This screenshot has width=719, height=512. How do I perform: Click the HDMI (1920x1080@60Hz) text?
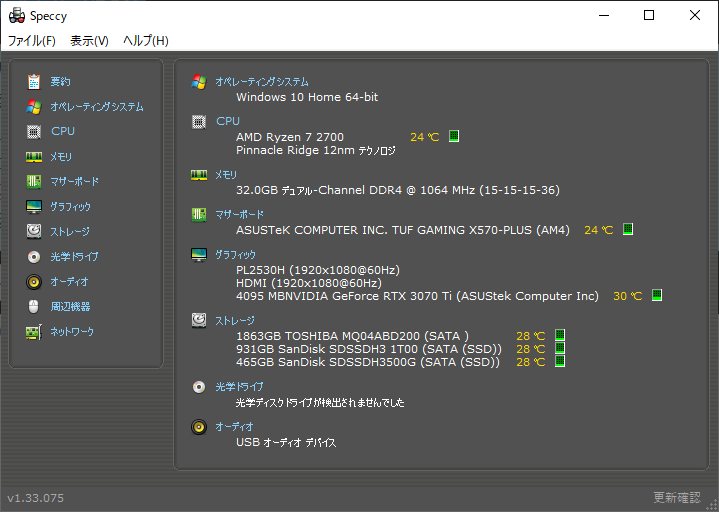click(x=309, y=283)
